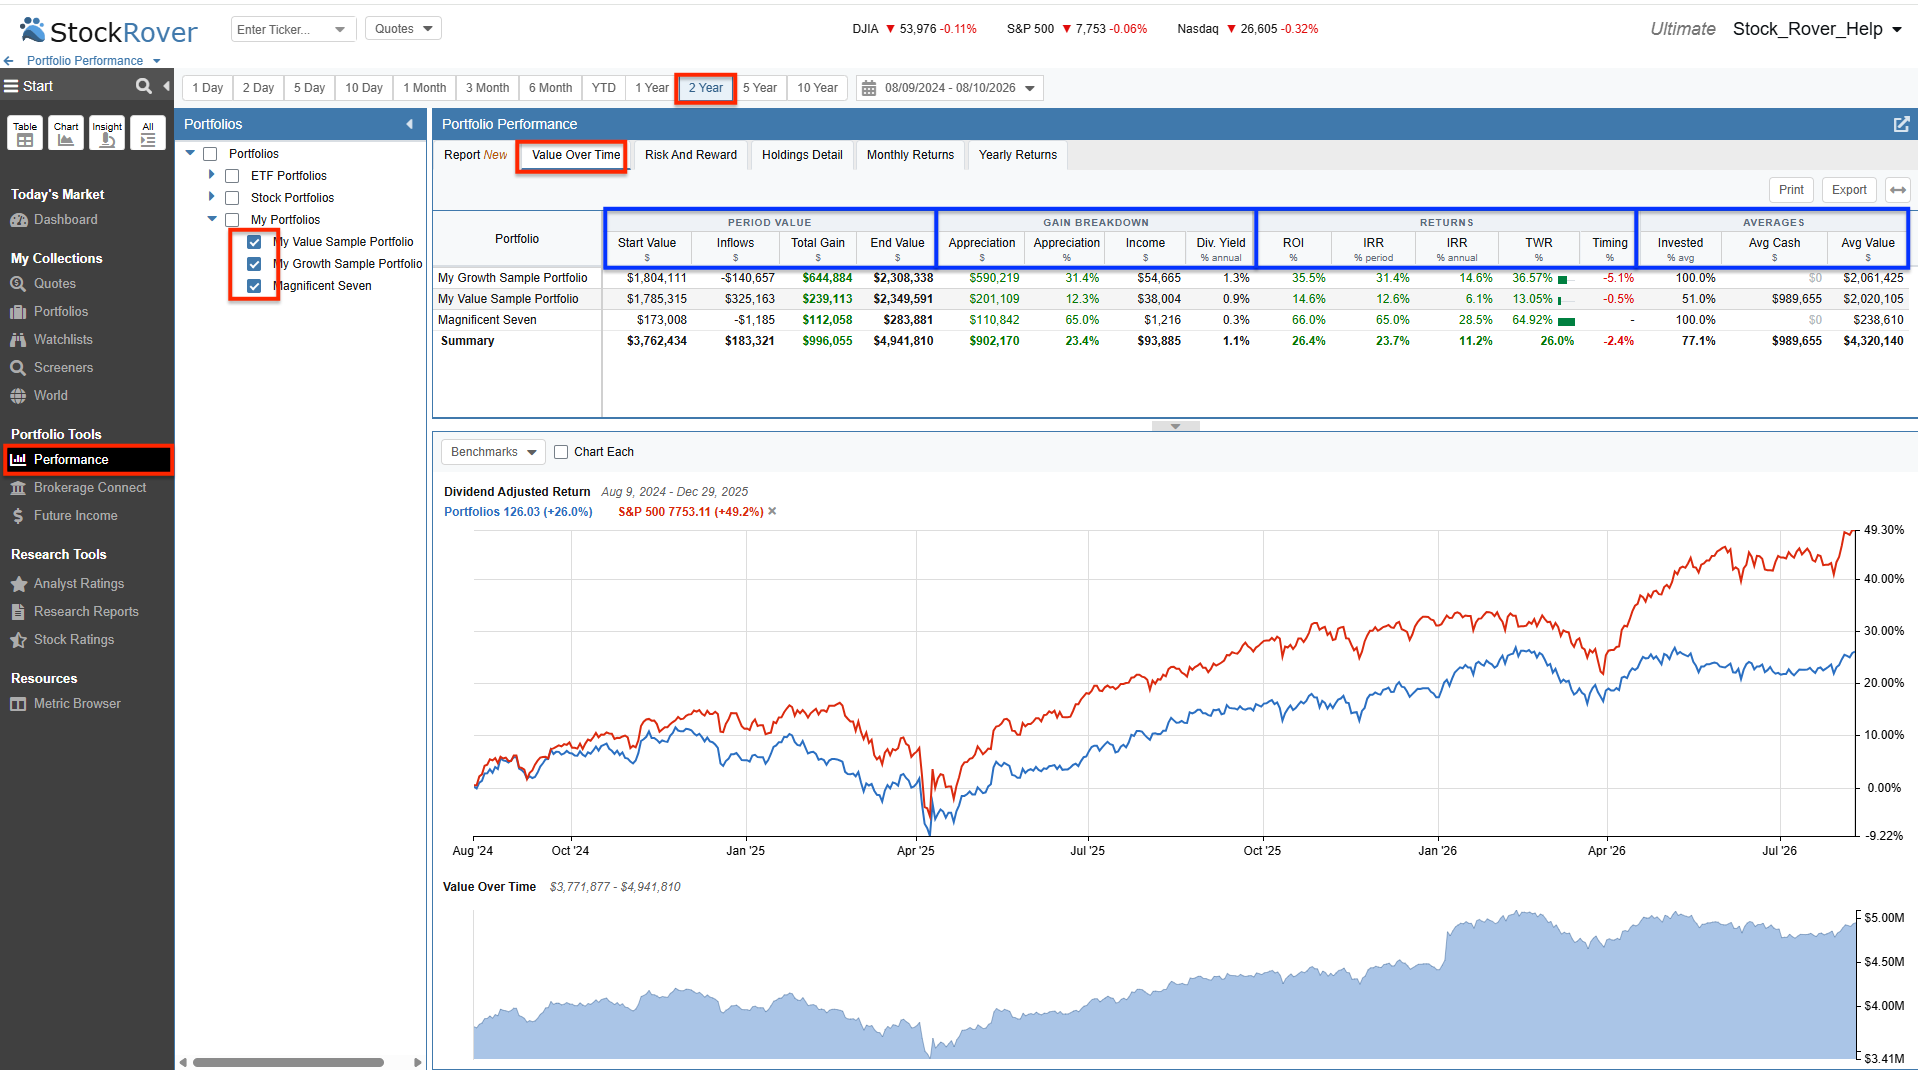1918x1070 pixels.
Task: Open the Benchmarks dropdown
Action: click(x=493, y=452)
